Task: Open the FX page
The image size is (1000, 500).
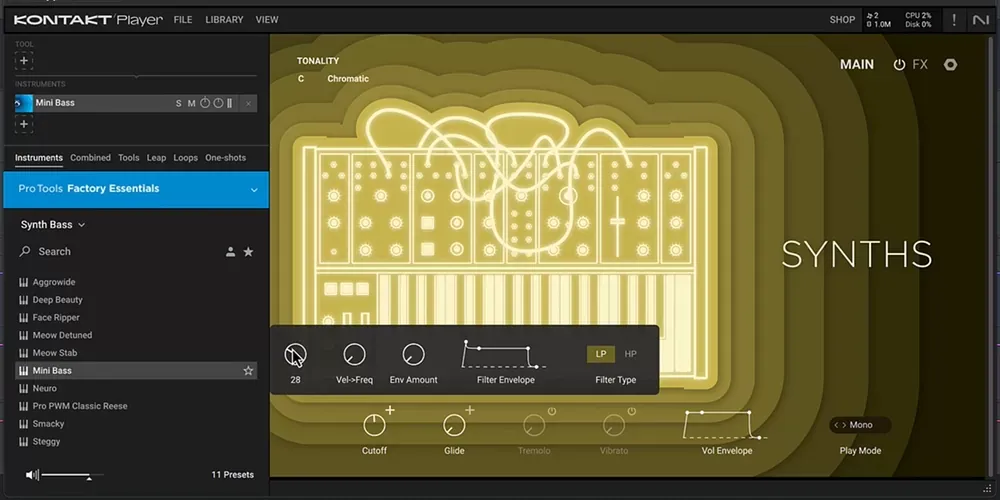Action: [x=920, y=64]
